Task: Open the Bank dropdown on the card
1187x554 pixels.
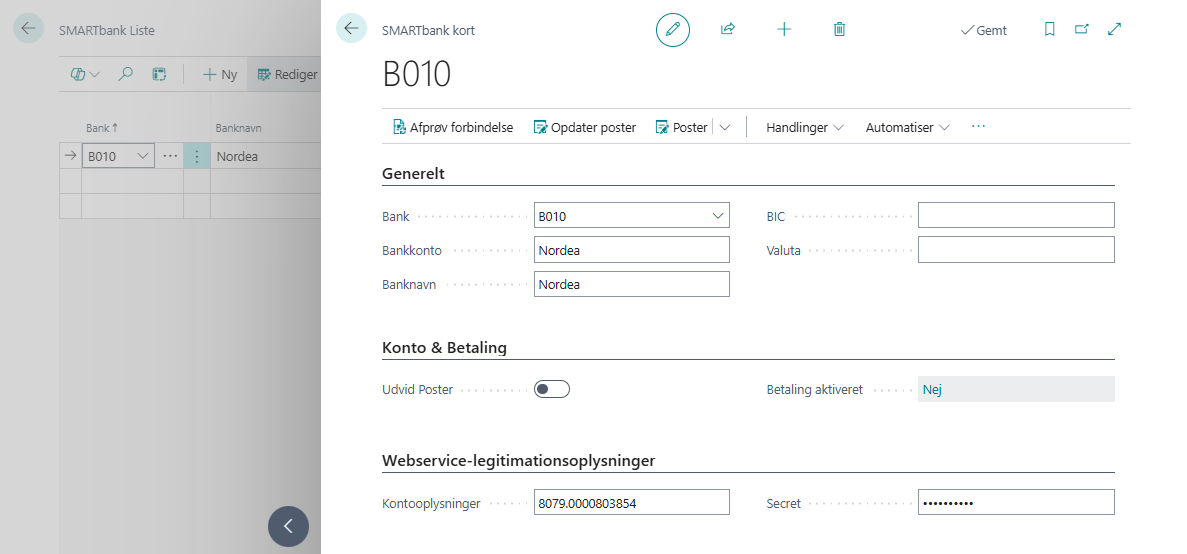Action: pos(717,215)
